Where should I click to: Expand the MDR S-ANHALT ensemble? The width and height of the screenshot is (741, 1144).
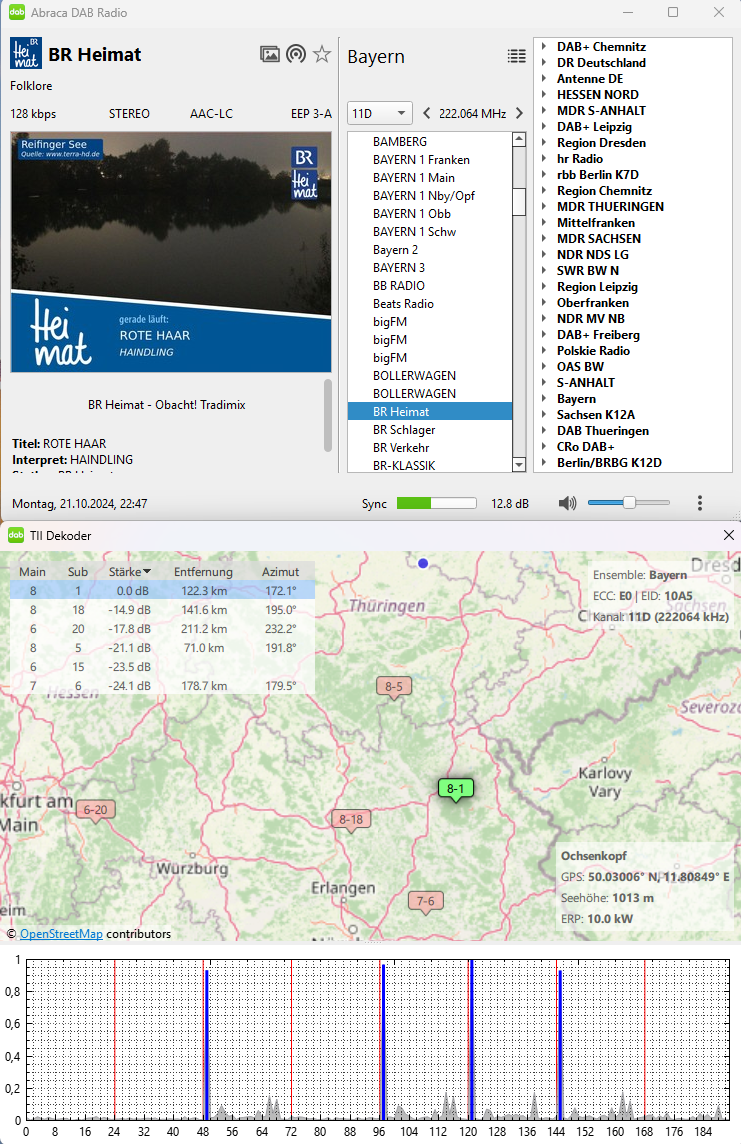544,111
